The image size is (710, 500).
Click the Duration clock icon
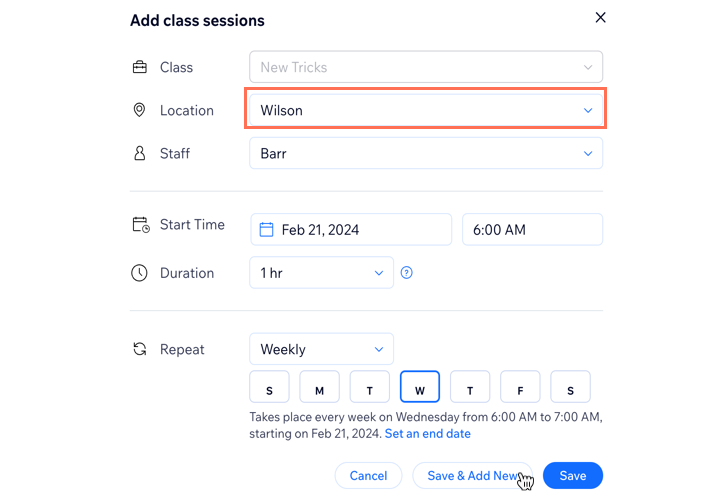tap(140, 273)
